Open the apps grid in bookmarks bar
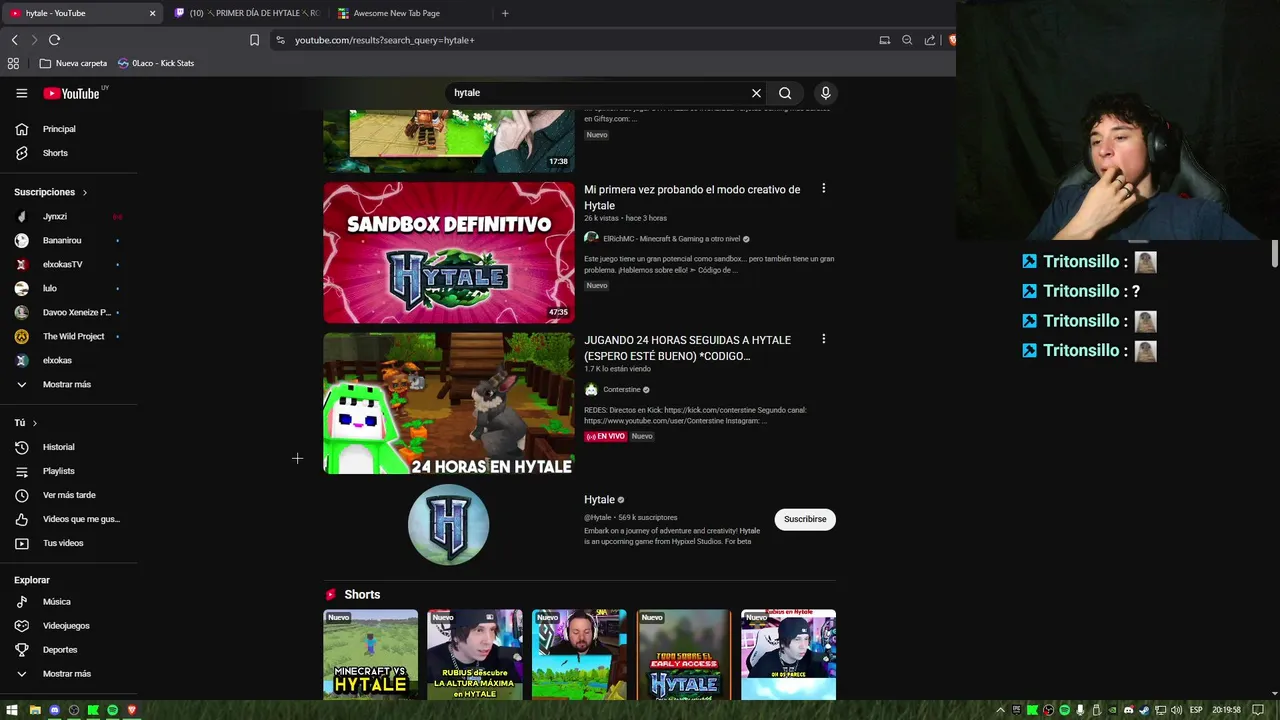Screen dimensions: 1280x720 click(x=13, y=63)
